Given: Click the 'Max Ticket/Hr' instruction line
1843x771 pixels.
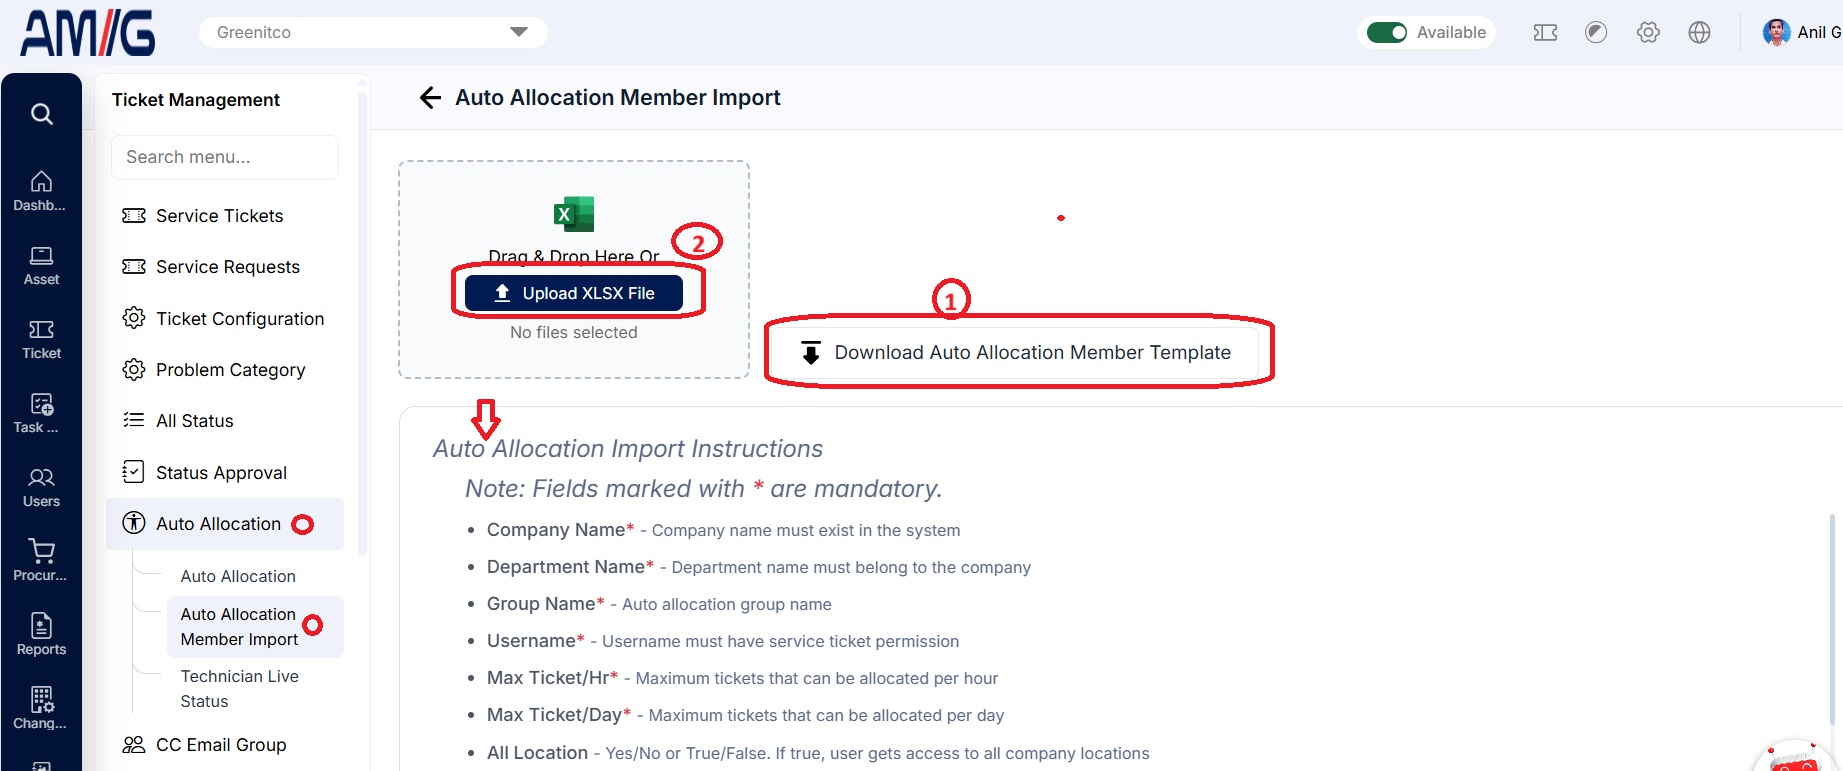Looking at the screenshot, I should pos(742,678).
